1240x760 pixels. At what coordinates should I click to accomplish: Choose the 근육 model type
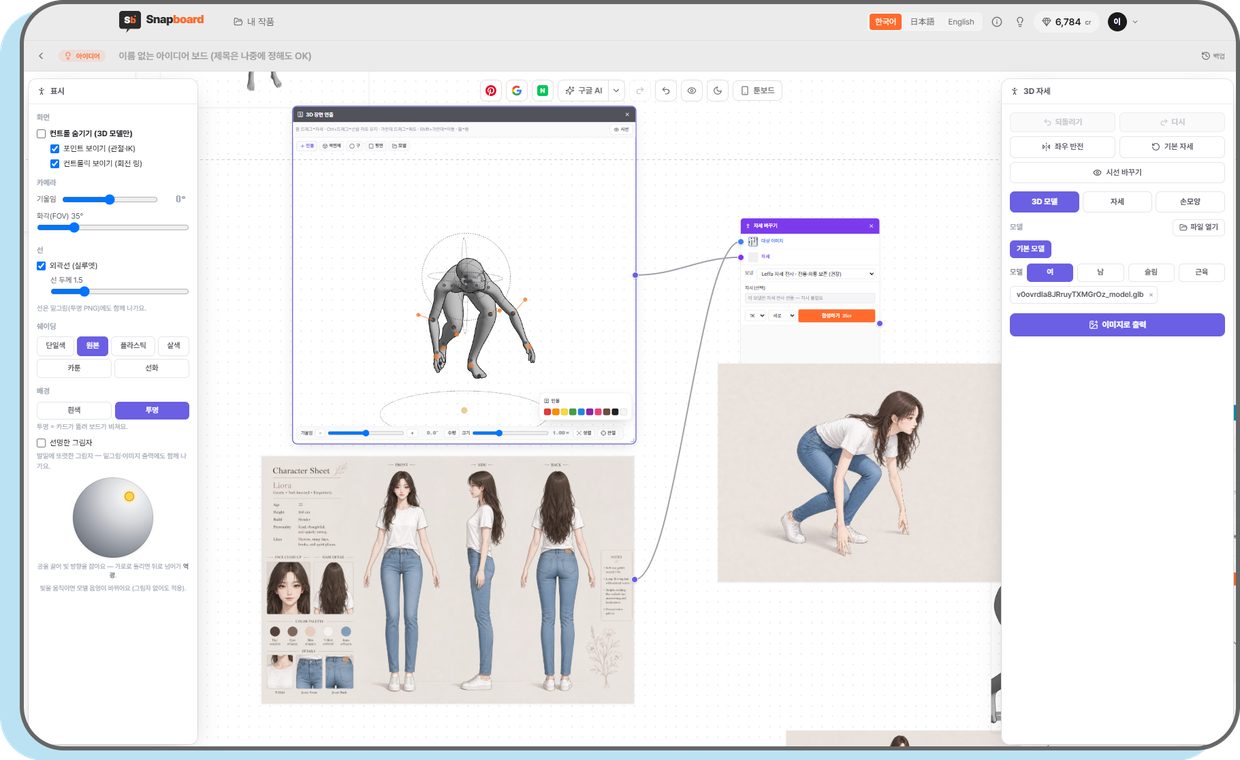click(x=1201, y=272)
